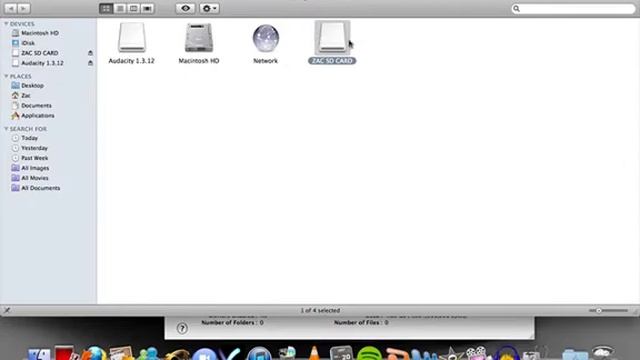Open help in the window behind Finder

click(182, 328)
